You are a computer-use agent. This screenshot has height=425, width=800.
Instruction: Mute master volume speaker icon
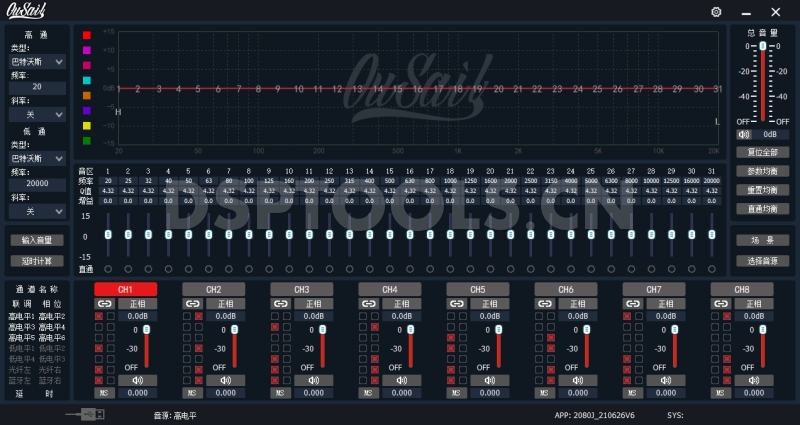pyautogui.click(x=743, y=133)
